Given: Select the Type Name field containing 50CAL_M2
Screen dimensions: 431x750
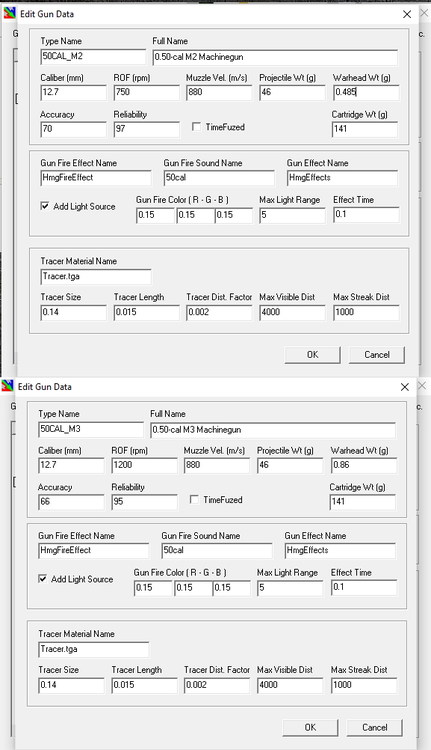Looking at the screenshot, I should [x=93, y=56].
